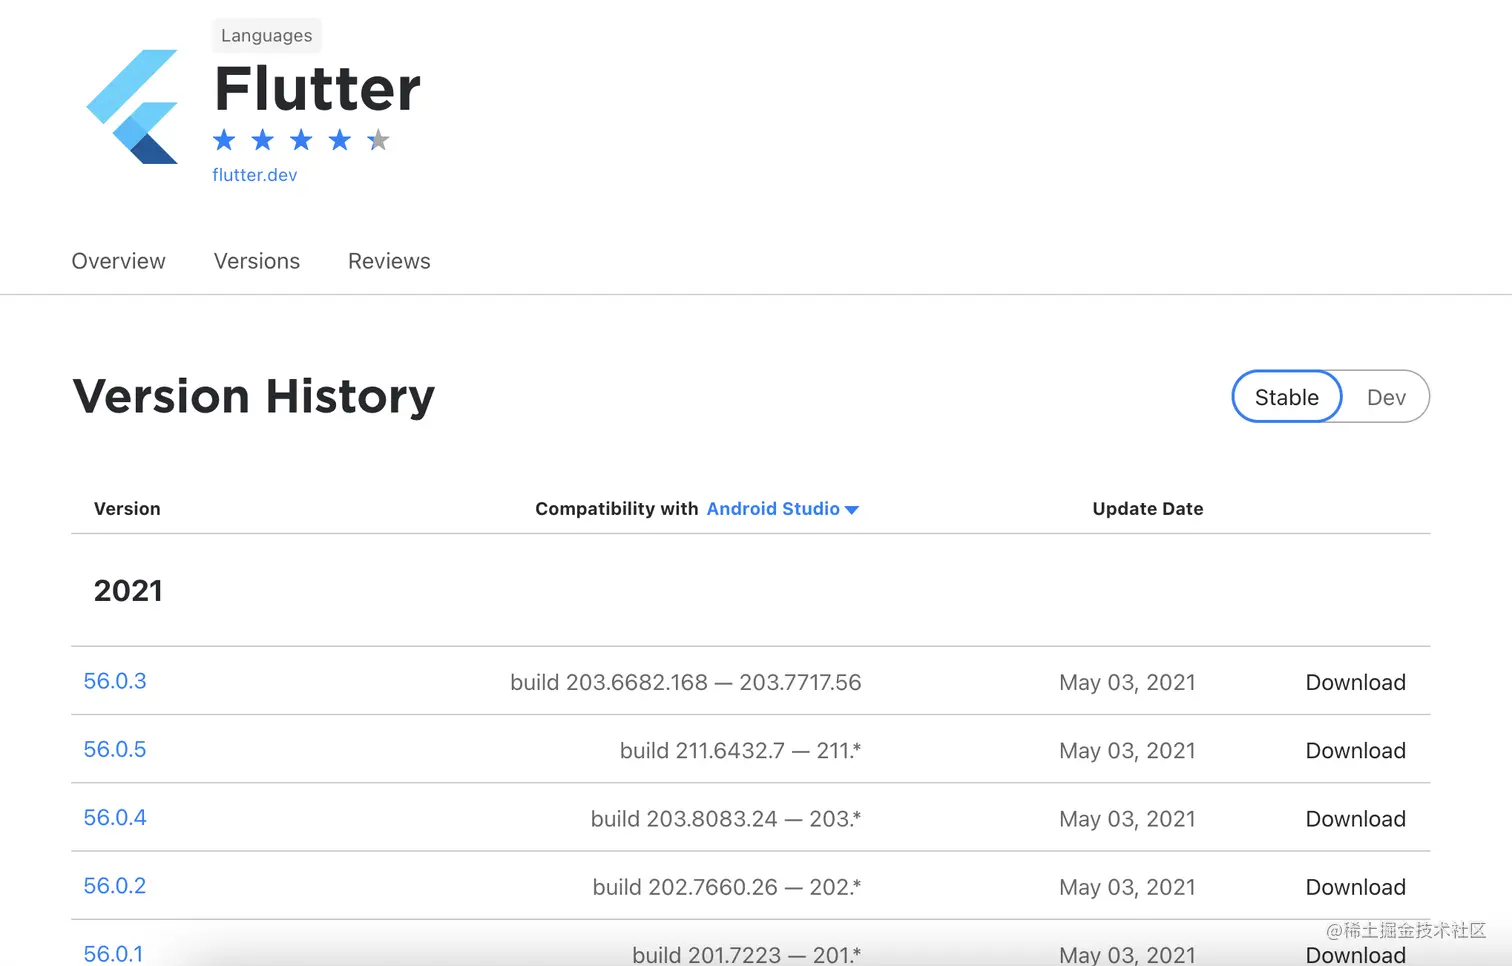Open version 56.0.3 details

point(115,681)
